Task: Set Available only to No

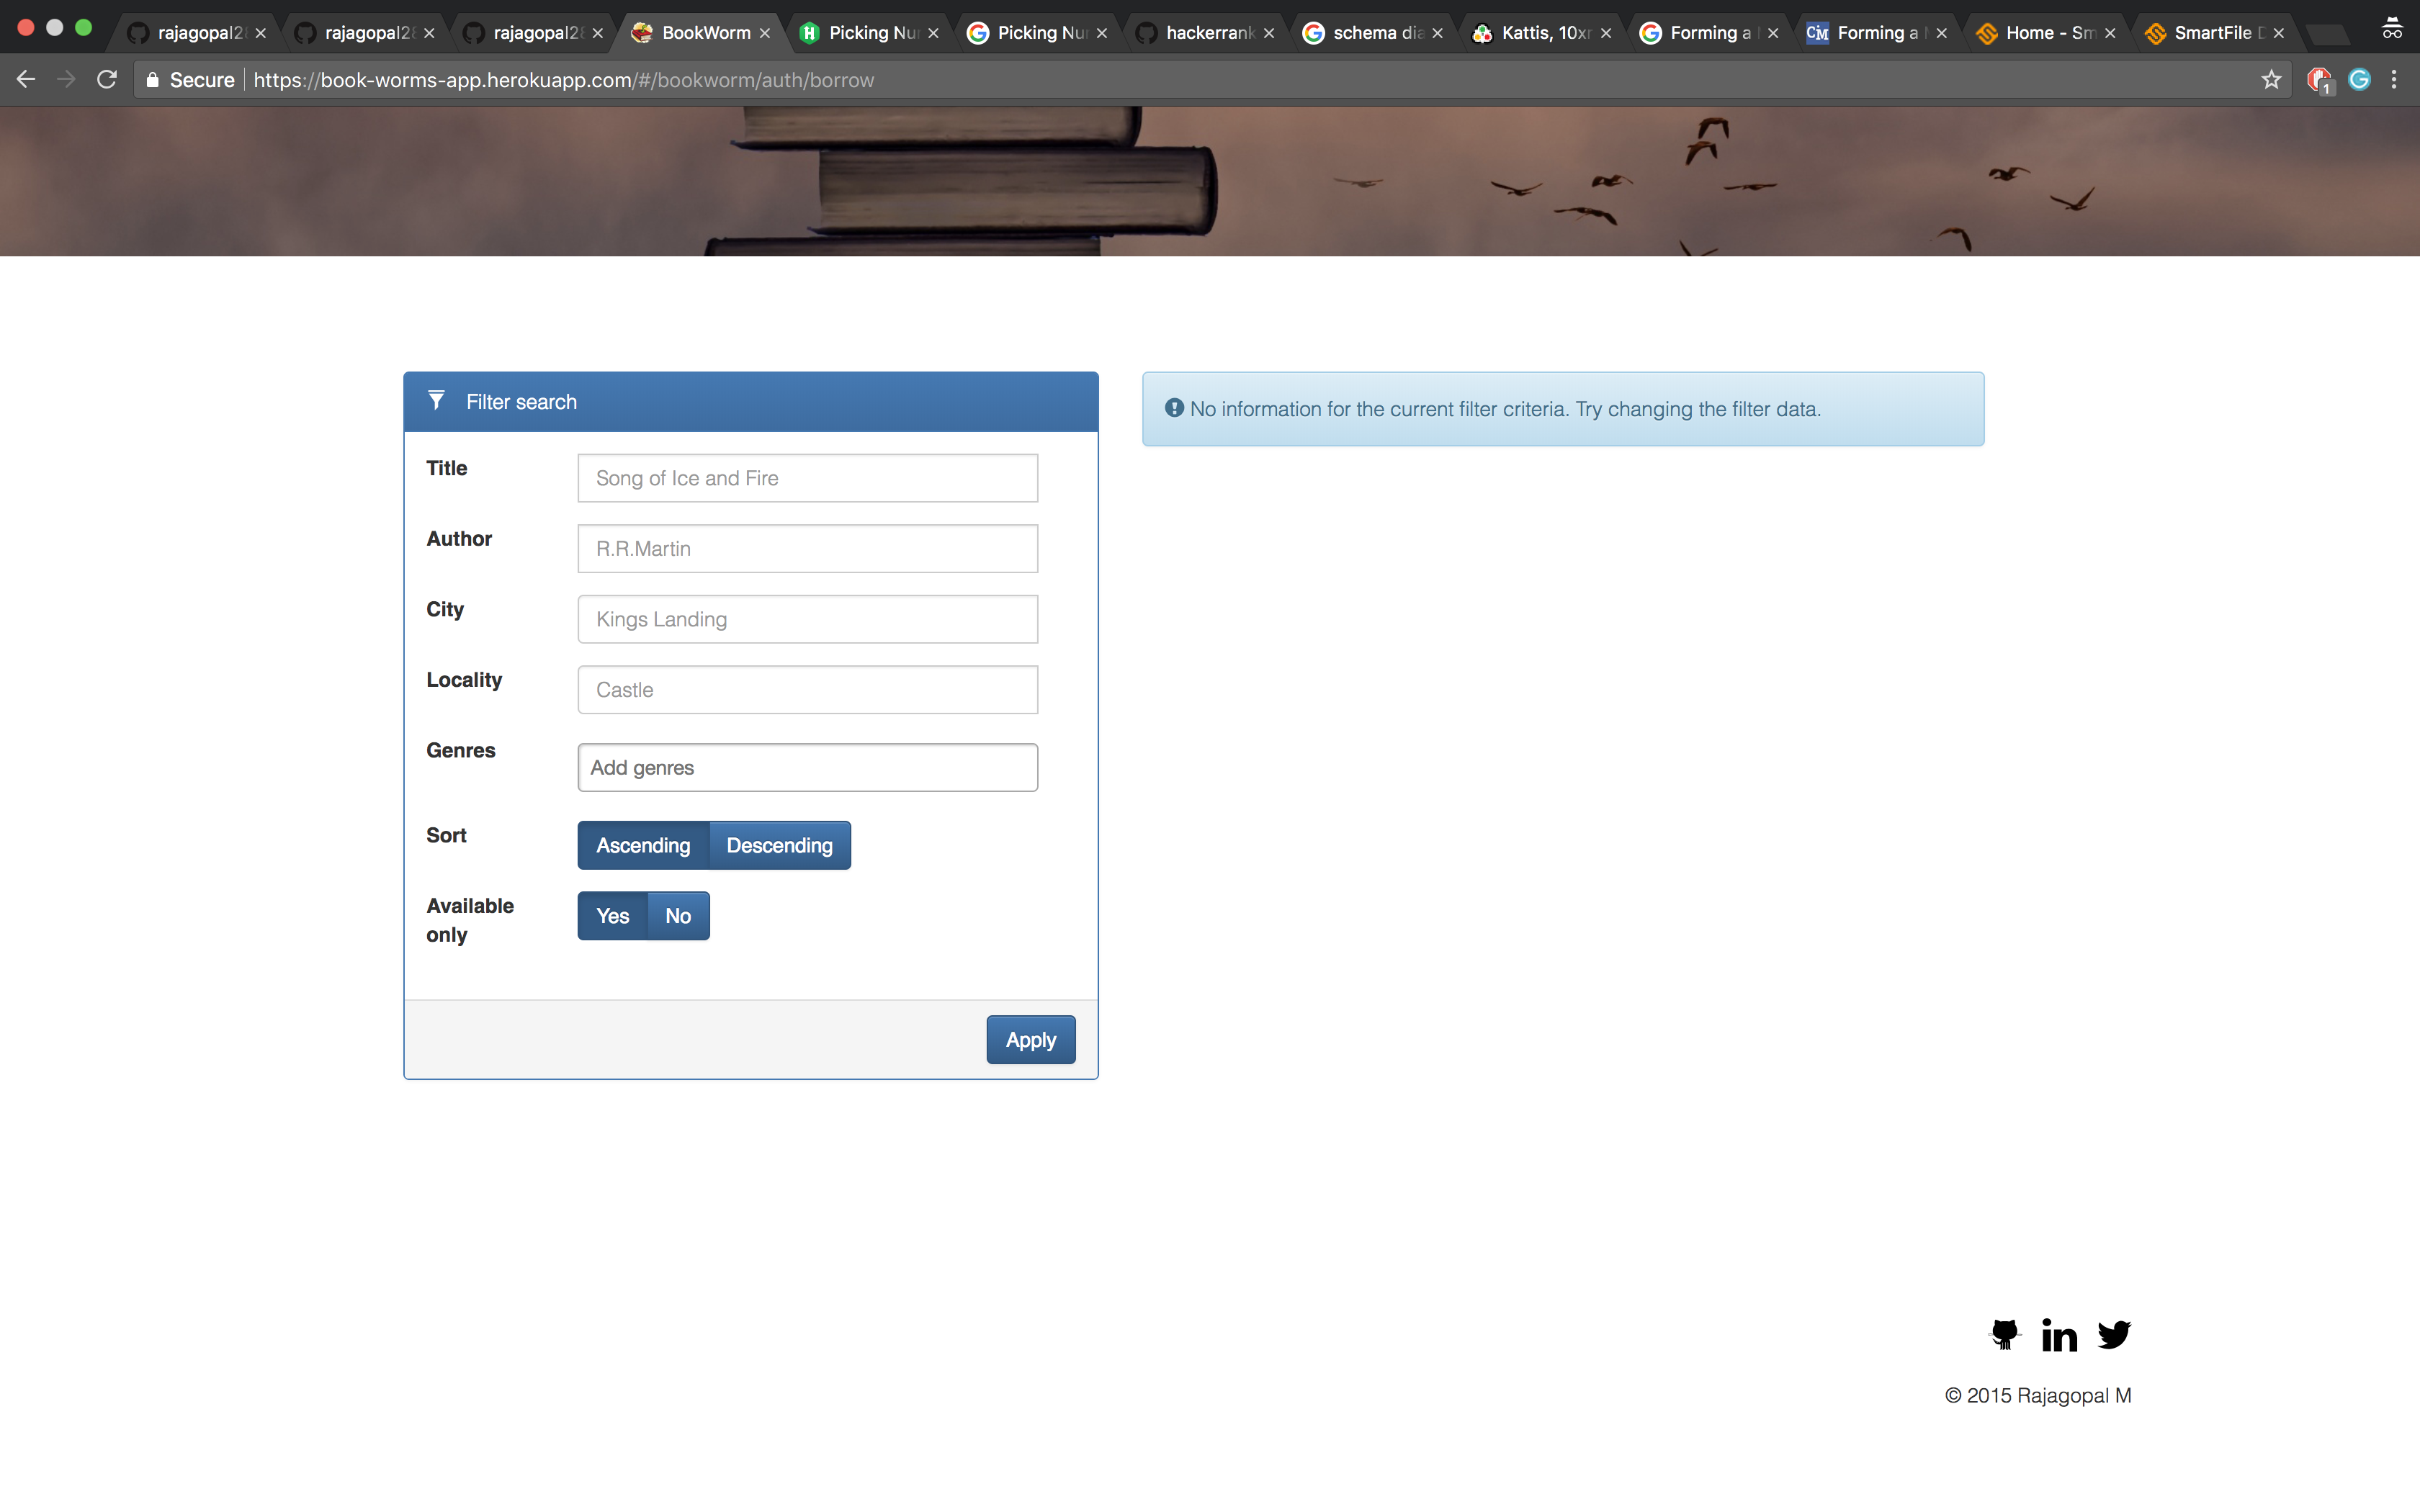Action: (678, 915)
